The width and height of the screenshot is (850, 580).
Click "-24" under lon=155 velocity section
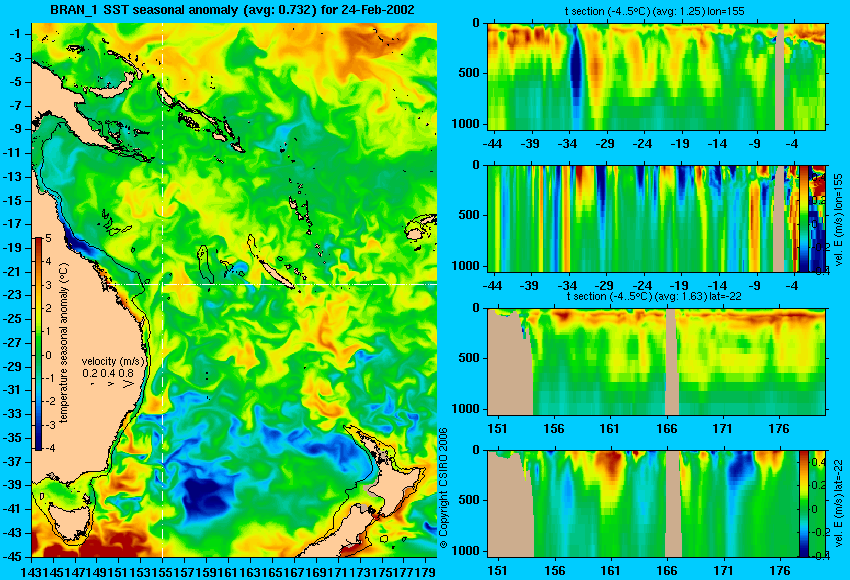pos(642,286)
